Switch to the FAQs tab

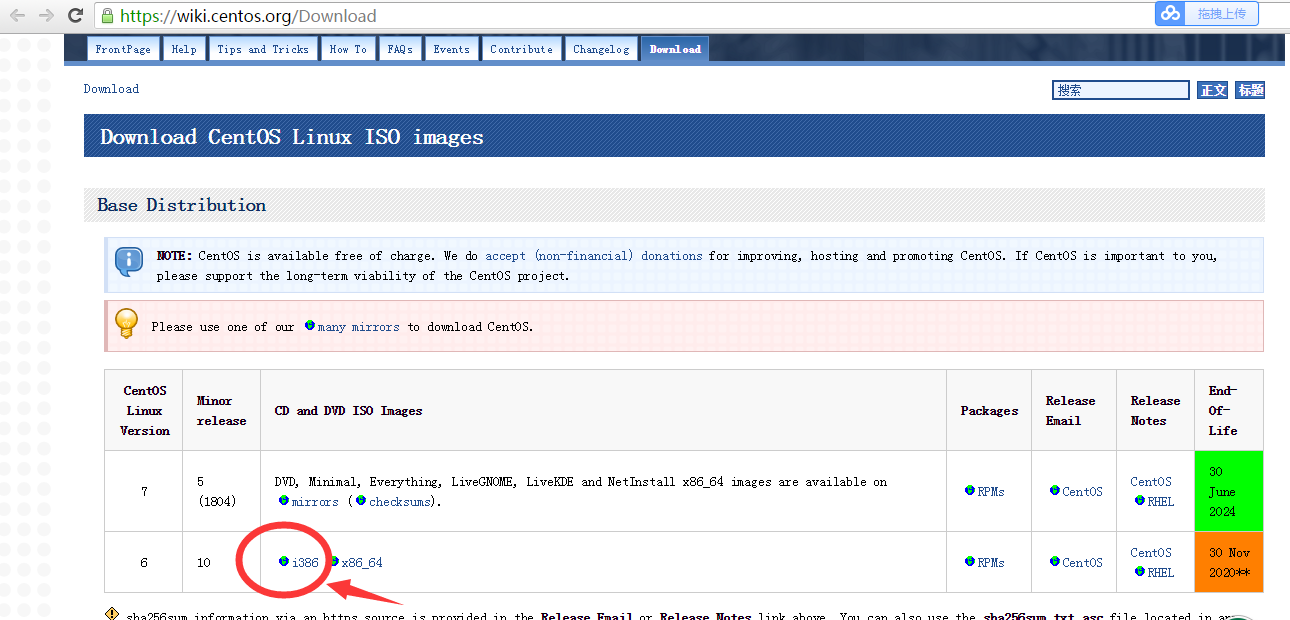coord(400,48)
